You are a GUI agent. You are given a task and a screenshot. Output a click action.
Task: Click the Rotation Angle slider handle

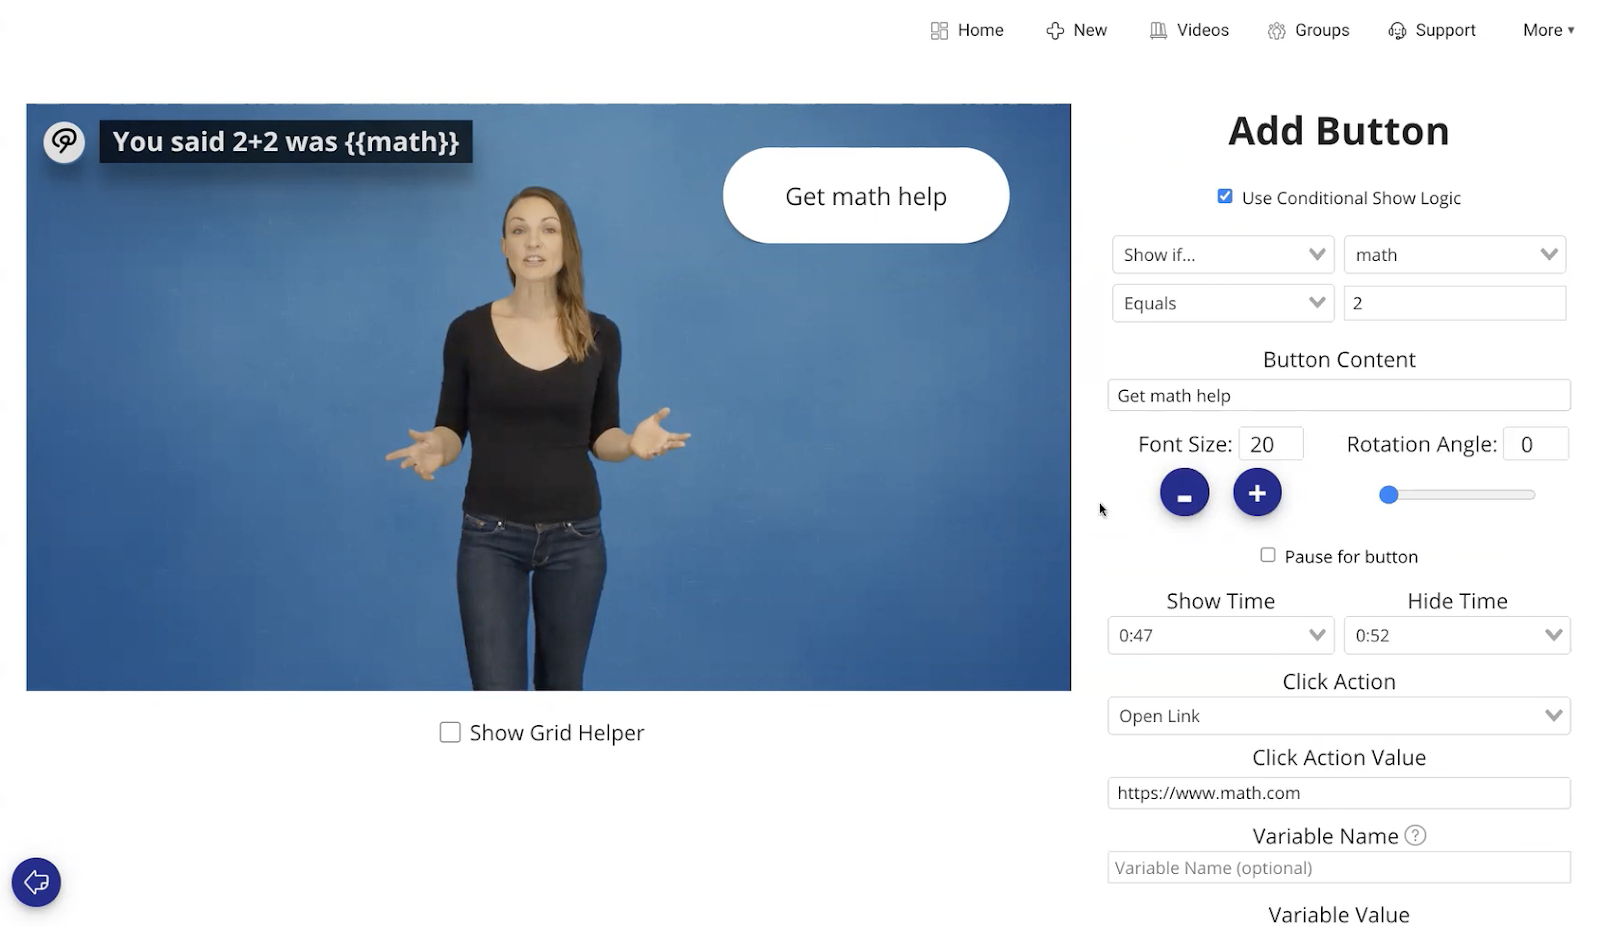click(x=1388, y=495)
